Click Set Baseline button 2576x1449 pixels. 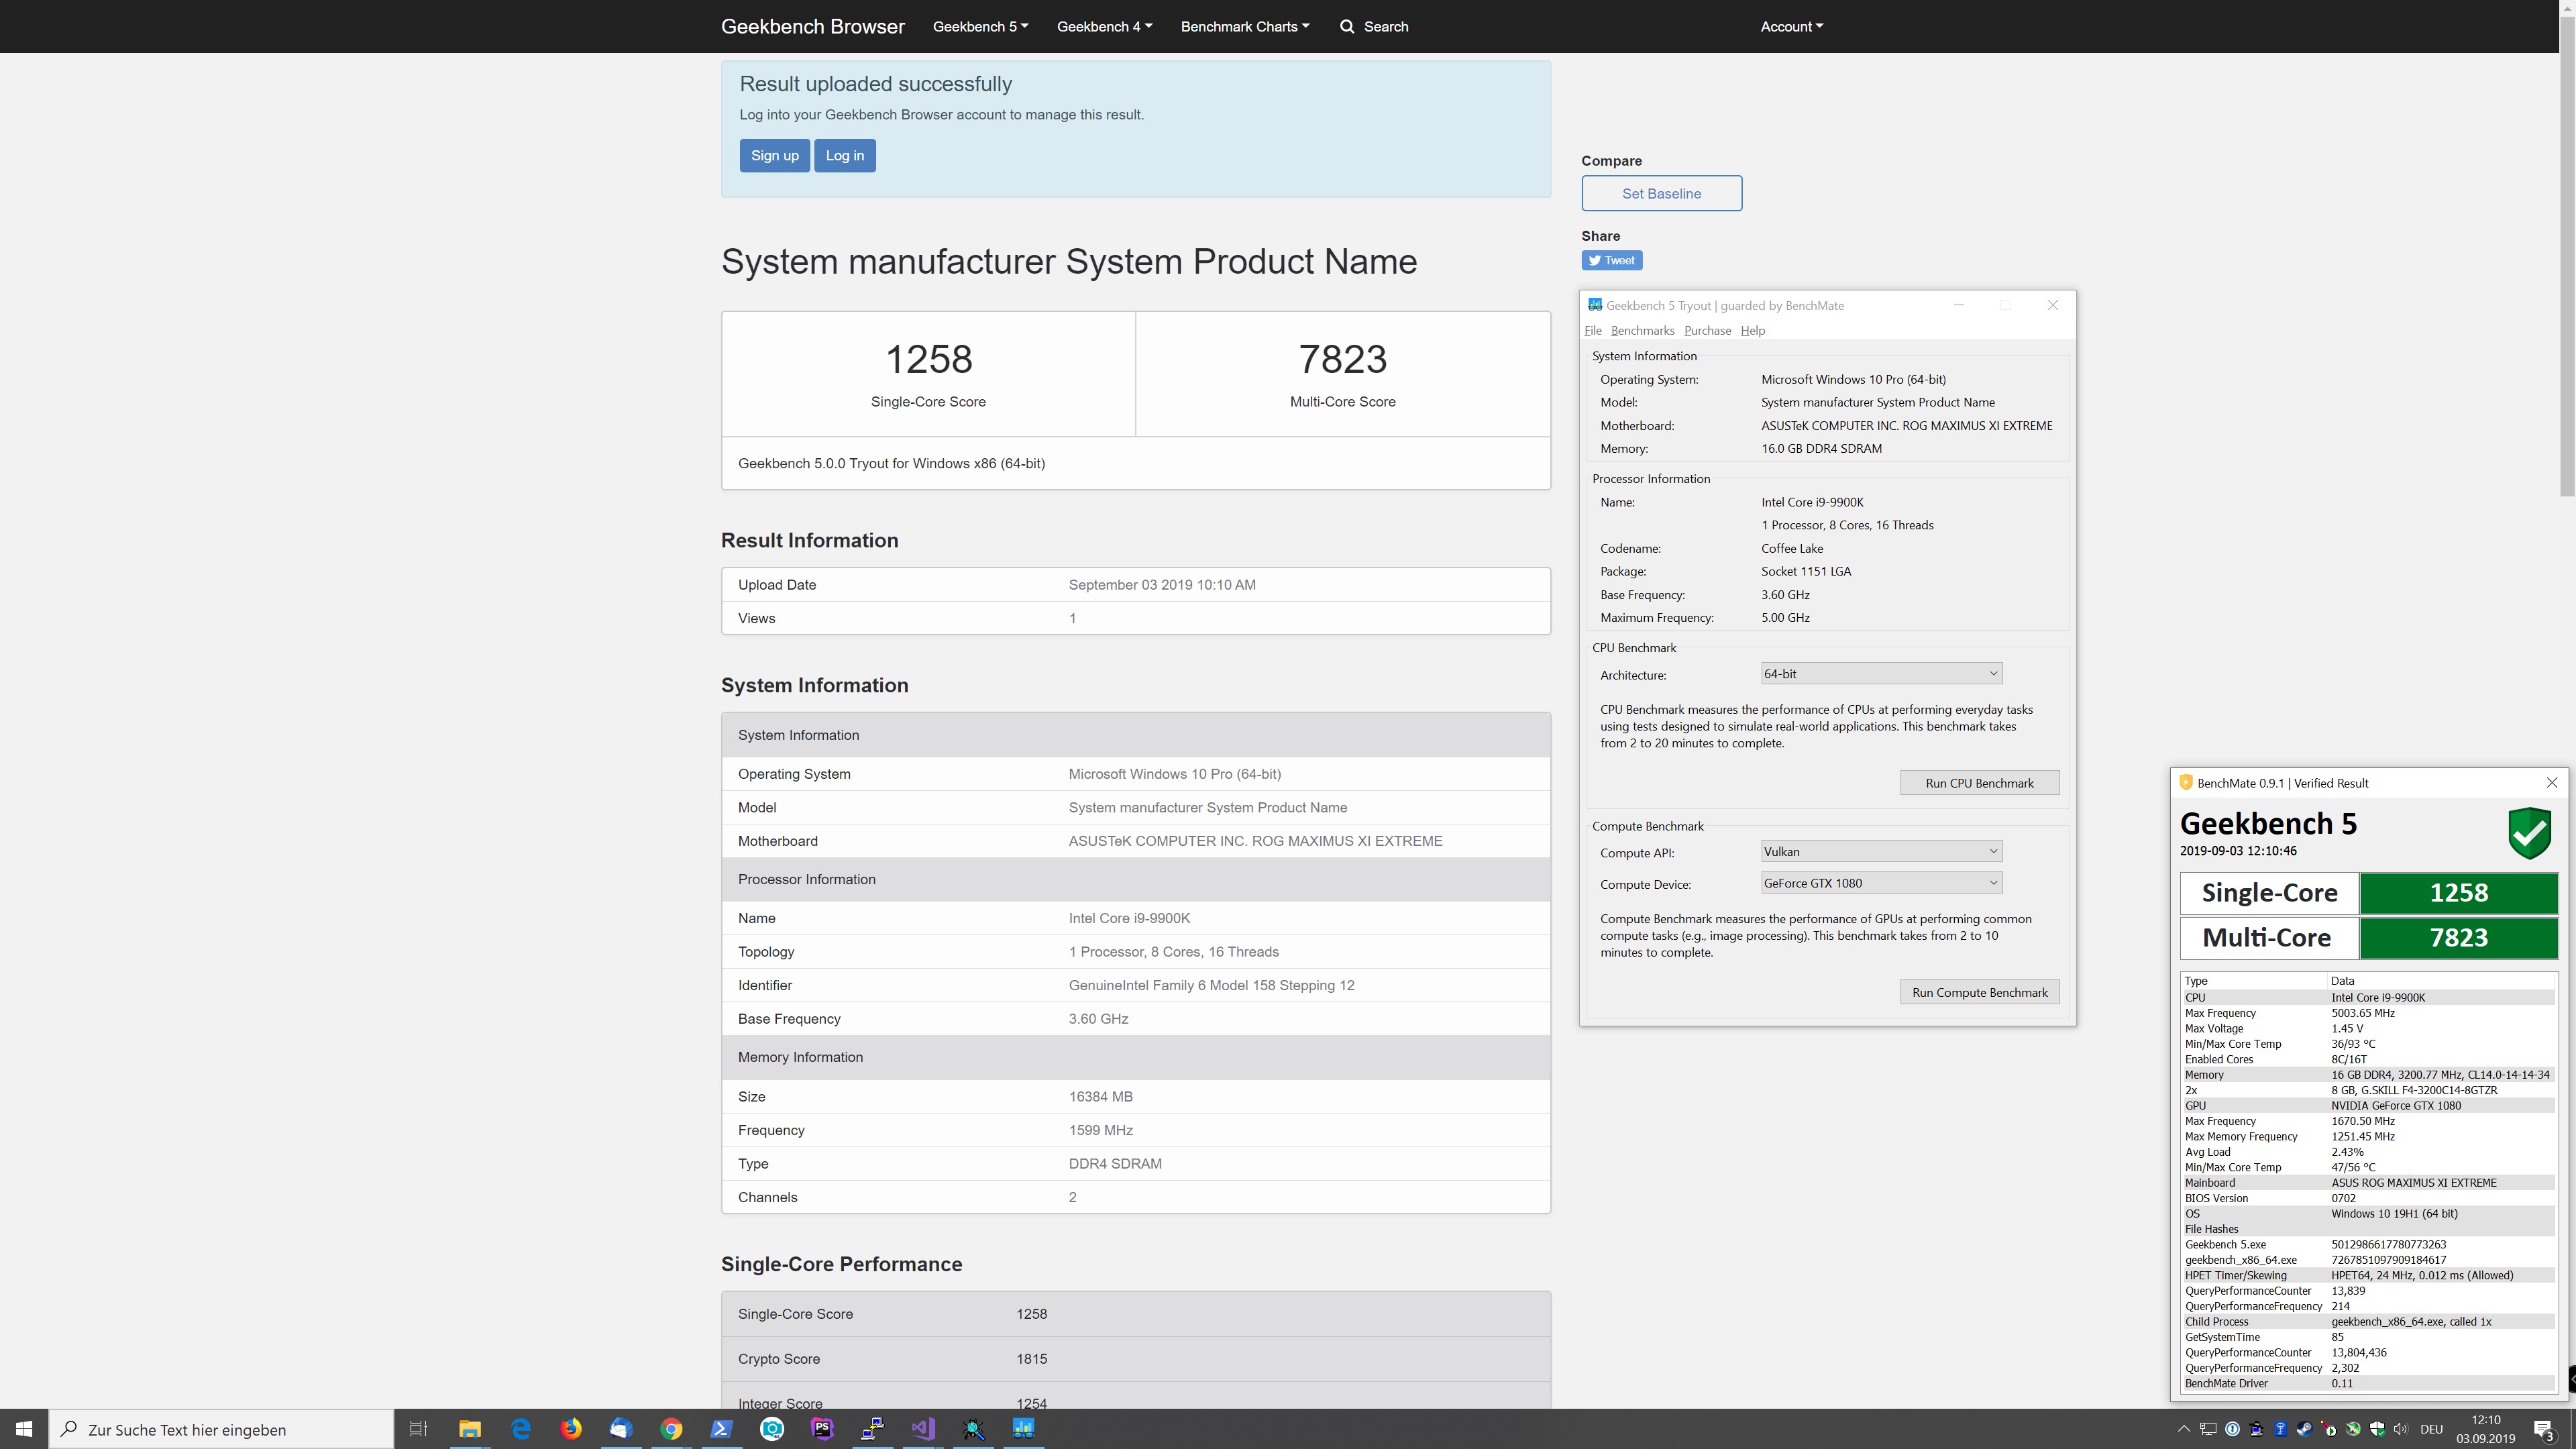pos(1661,193)
